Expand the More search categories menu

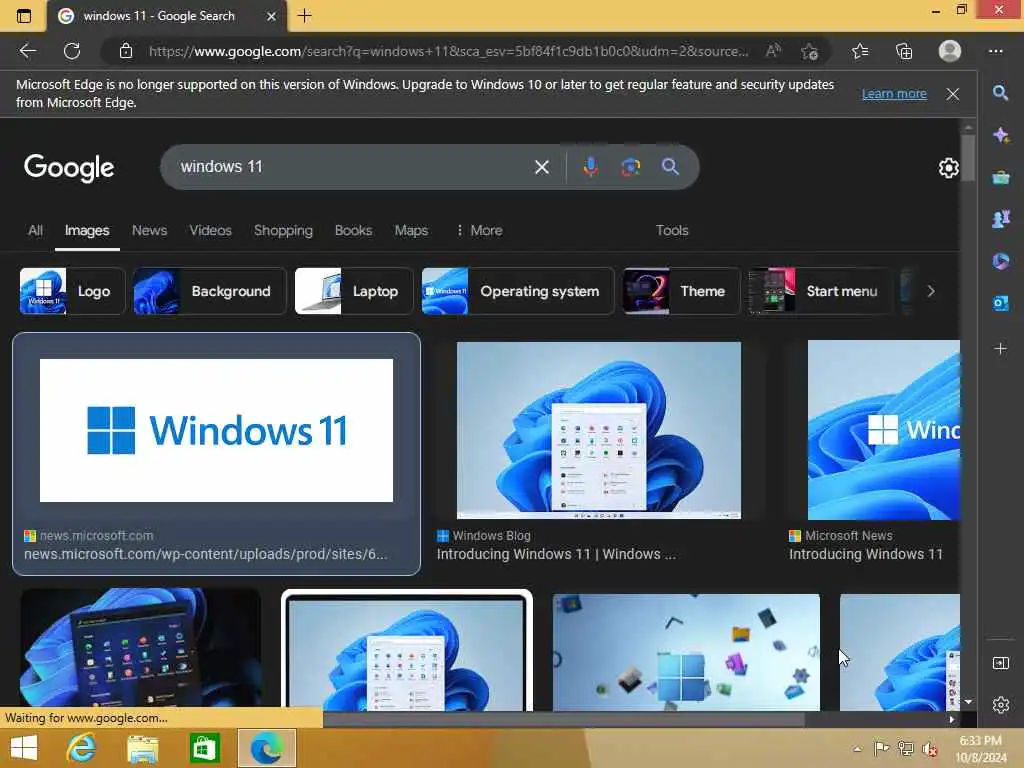(479, 231)
